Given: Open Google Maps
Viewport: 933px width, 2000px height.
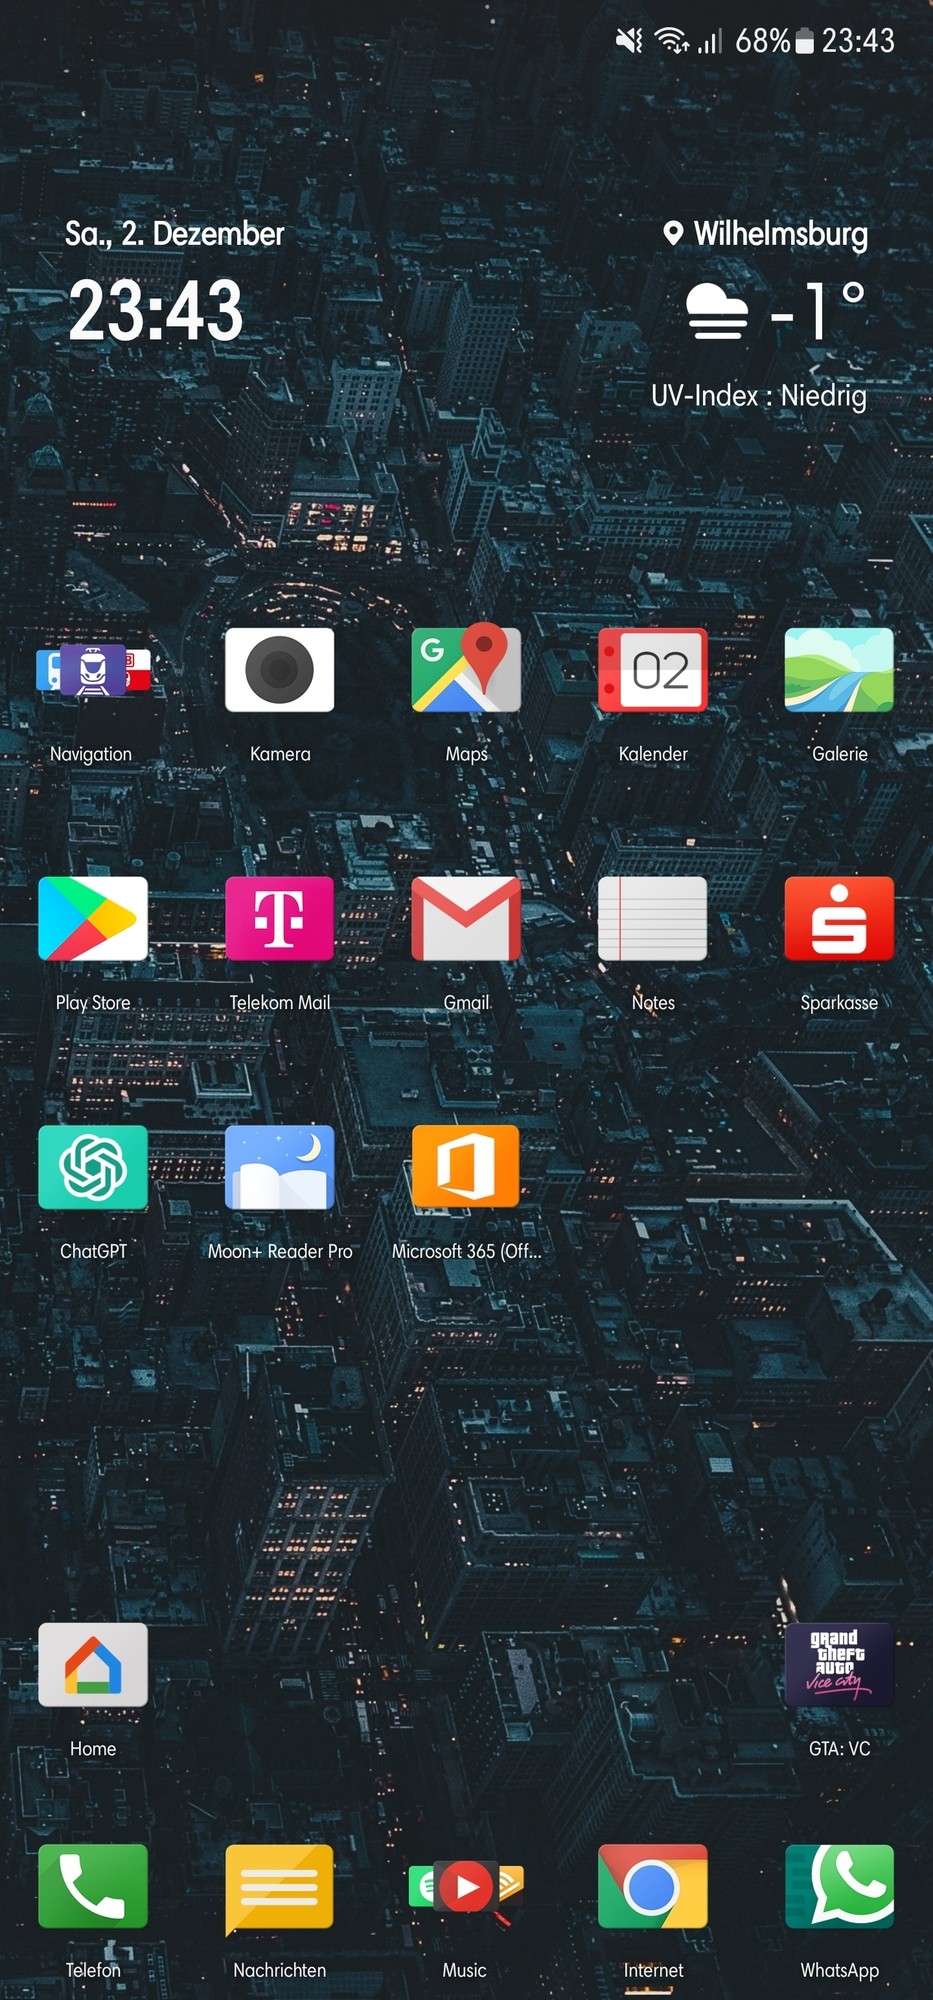Looking at the screenshot, I should tap(466, 668).
